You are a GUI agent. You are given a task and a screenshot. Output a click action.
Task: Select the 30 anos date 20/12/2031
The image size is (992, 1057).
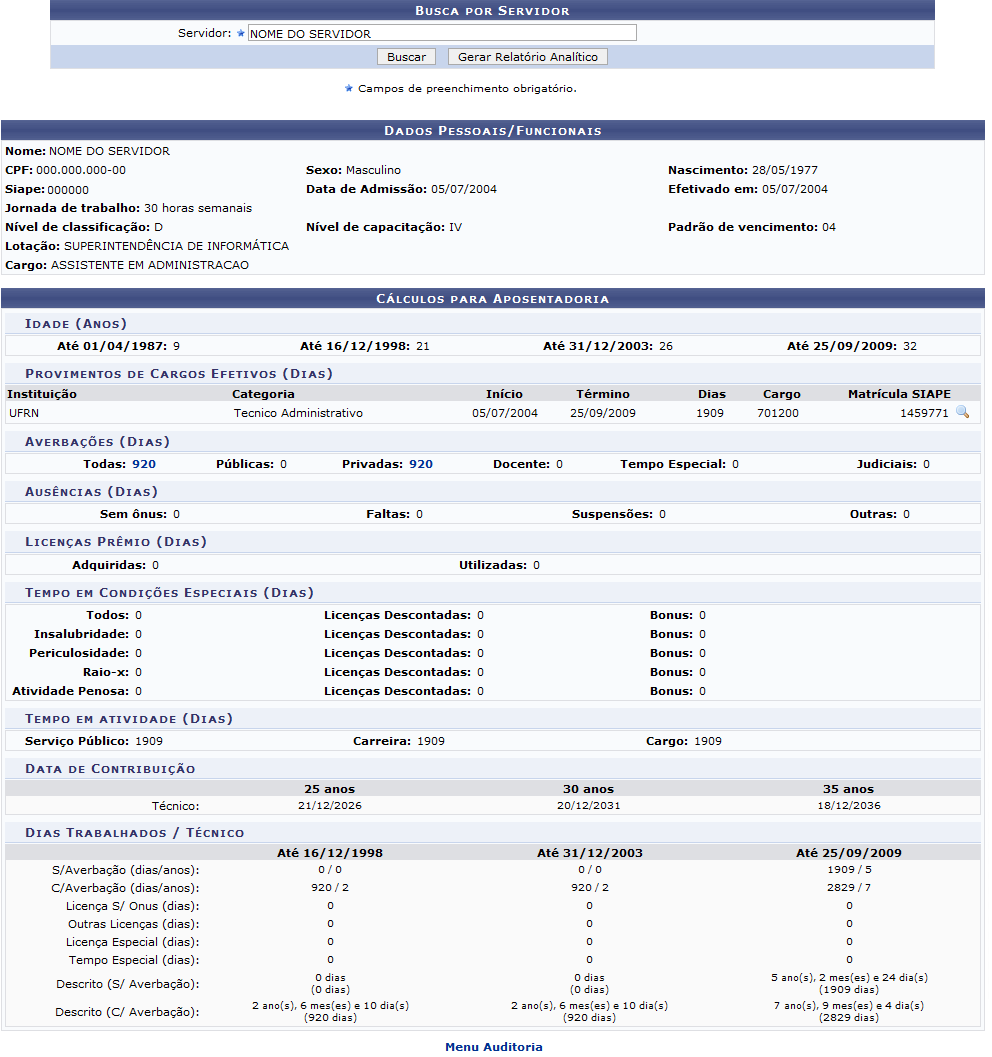pyautogui.click(x=588, y=806)
